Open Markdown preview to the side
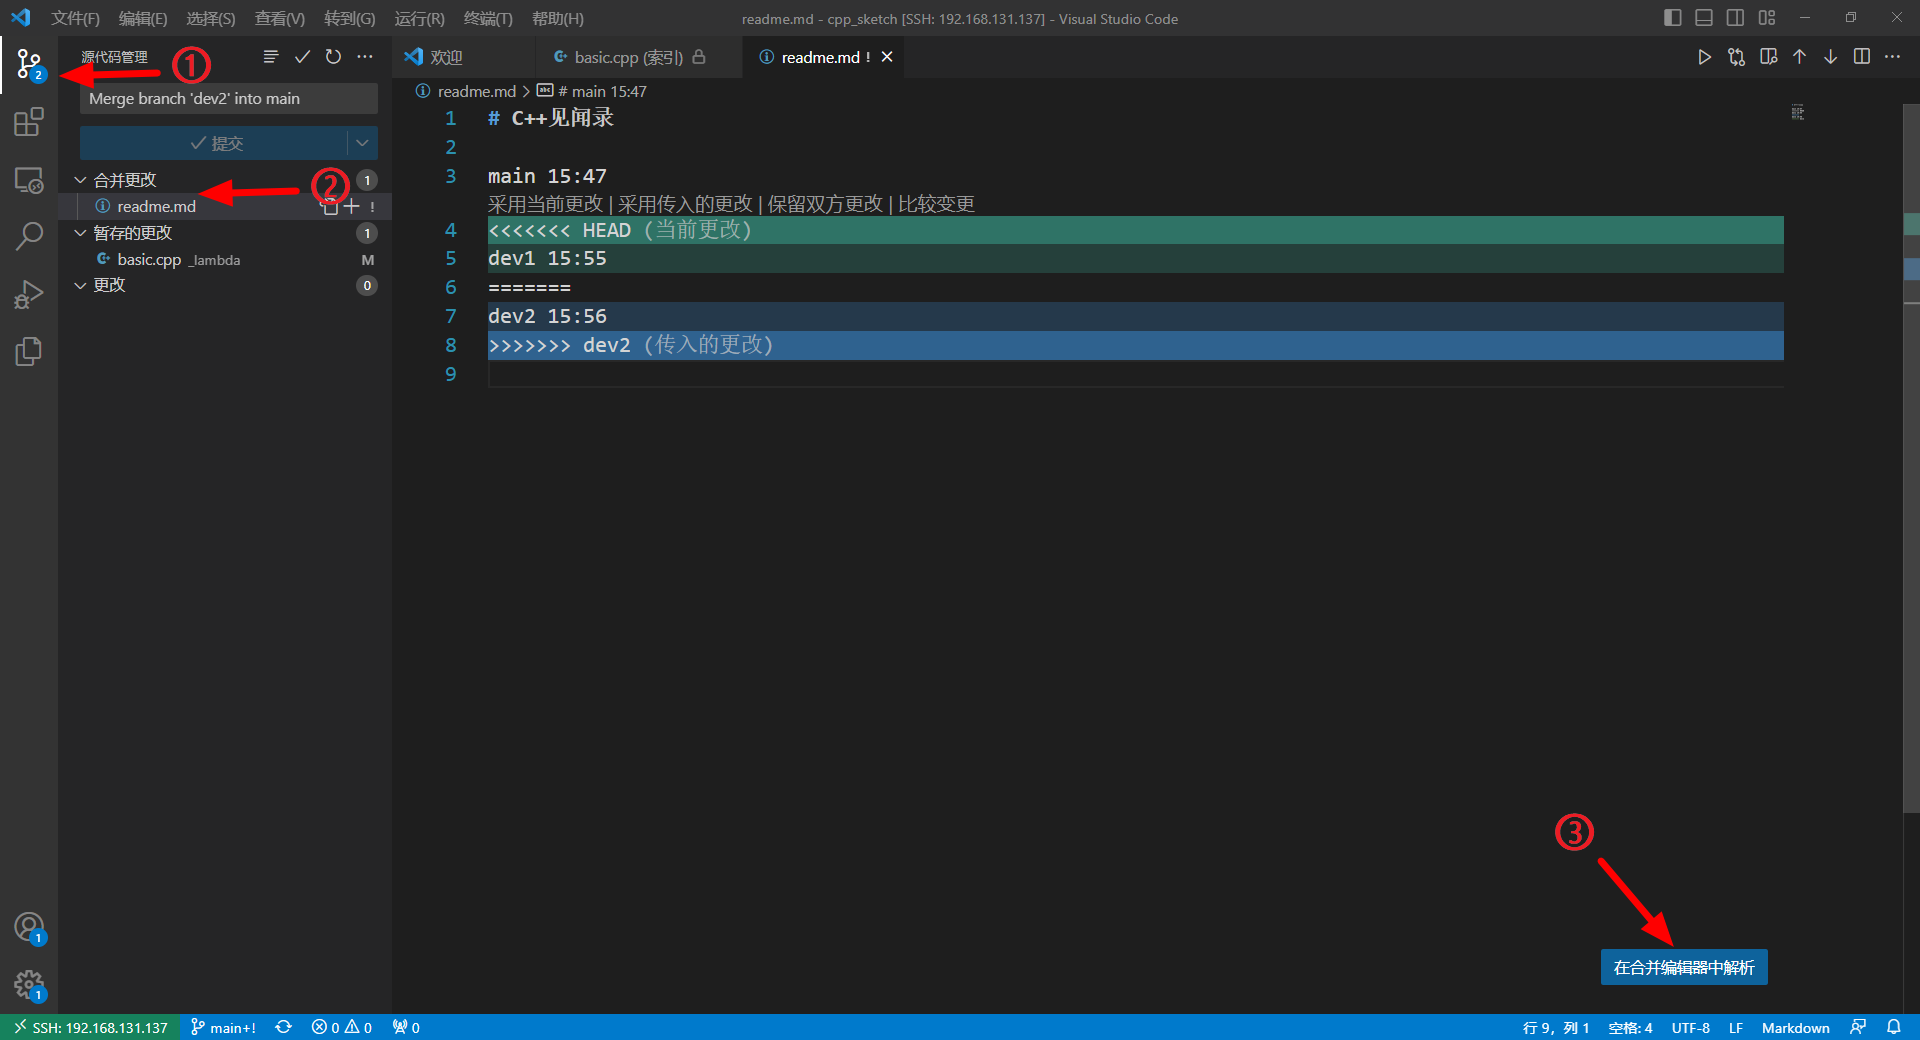 point(1769,57)
